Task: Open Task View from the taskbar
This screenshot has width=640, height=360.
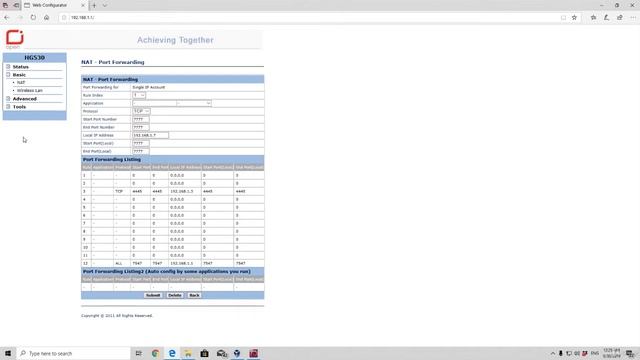Action: pos(138,353)
